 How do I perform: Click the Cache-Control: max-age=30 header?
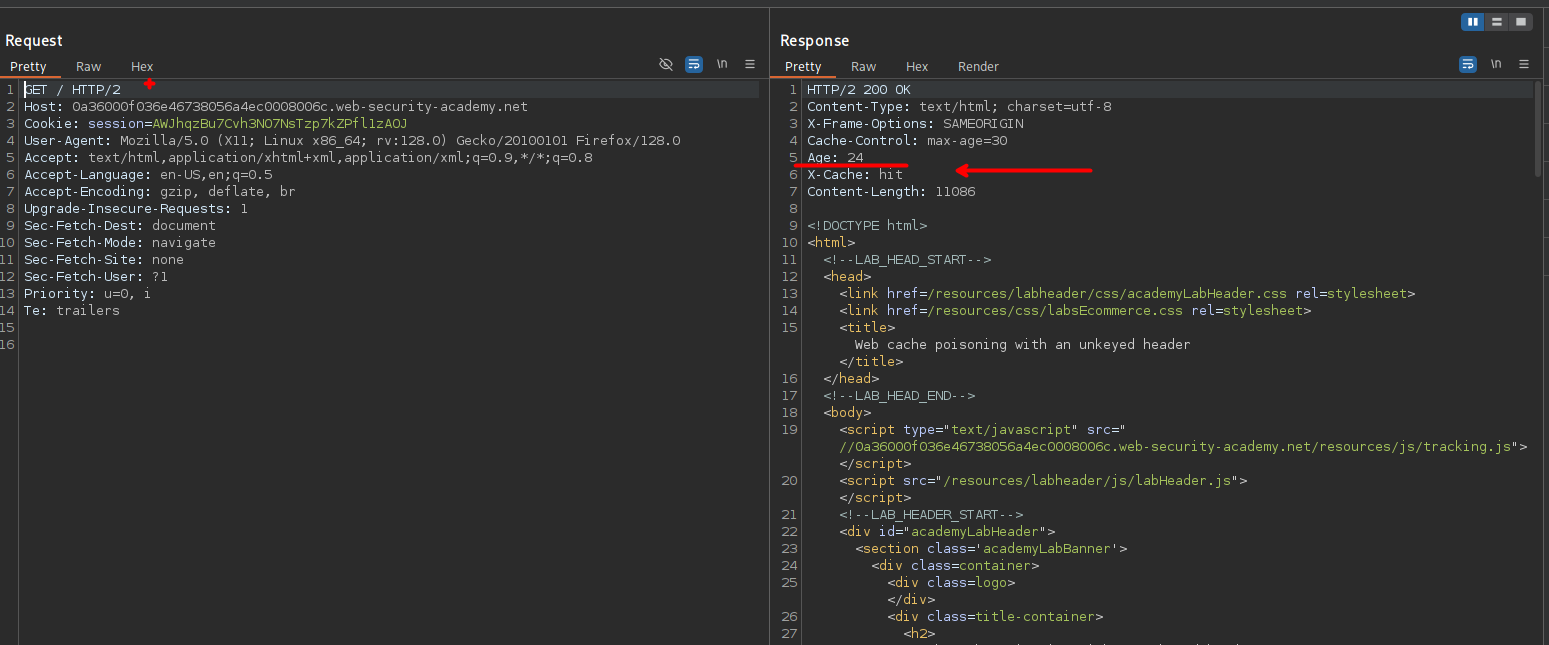point(907,141)
